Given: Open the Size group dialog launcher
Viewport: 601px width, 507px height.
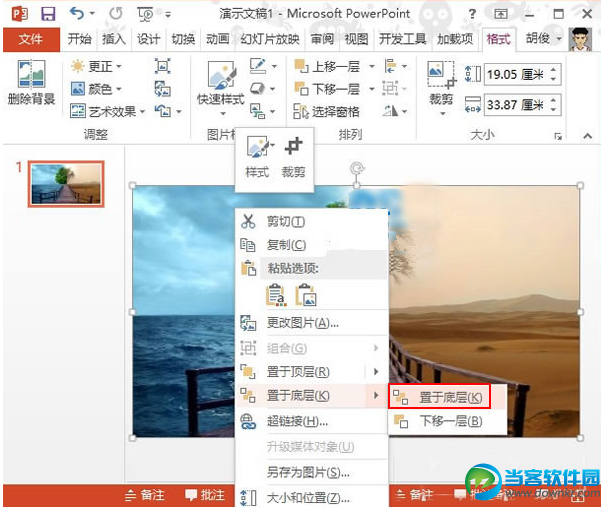Looking at the screenshot, I should click(x=558, y=136).
